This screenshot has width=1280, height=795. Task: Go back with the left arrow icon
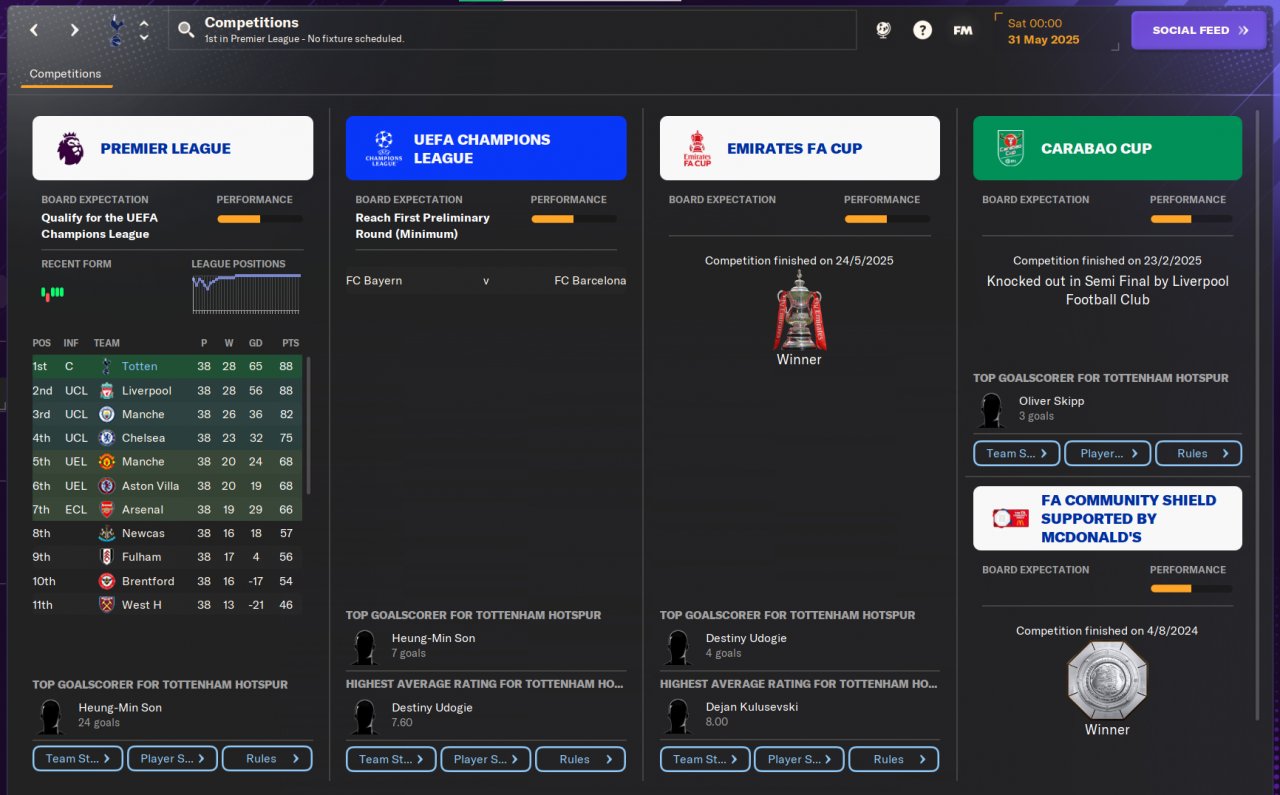click(34, 30)
